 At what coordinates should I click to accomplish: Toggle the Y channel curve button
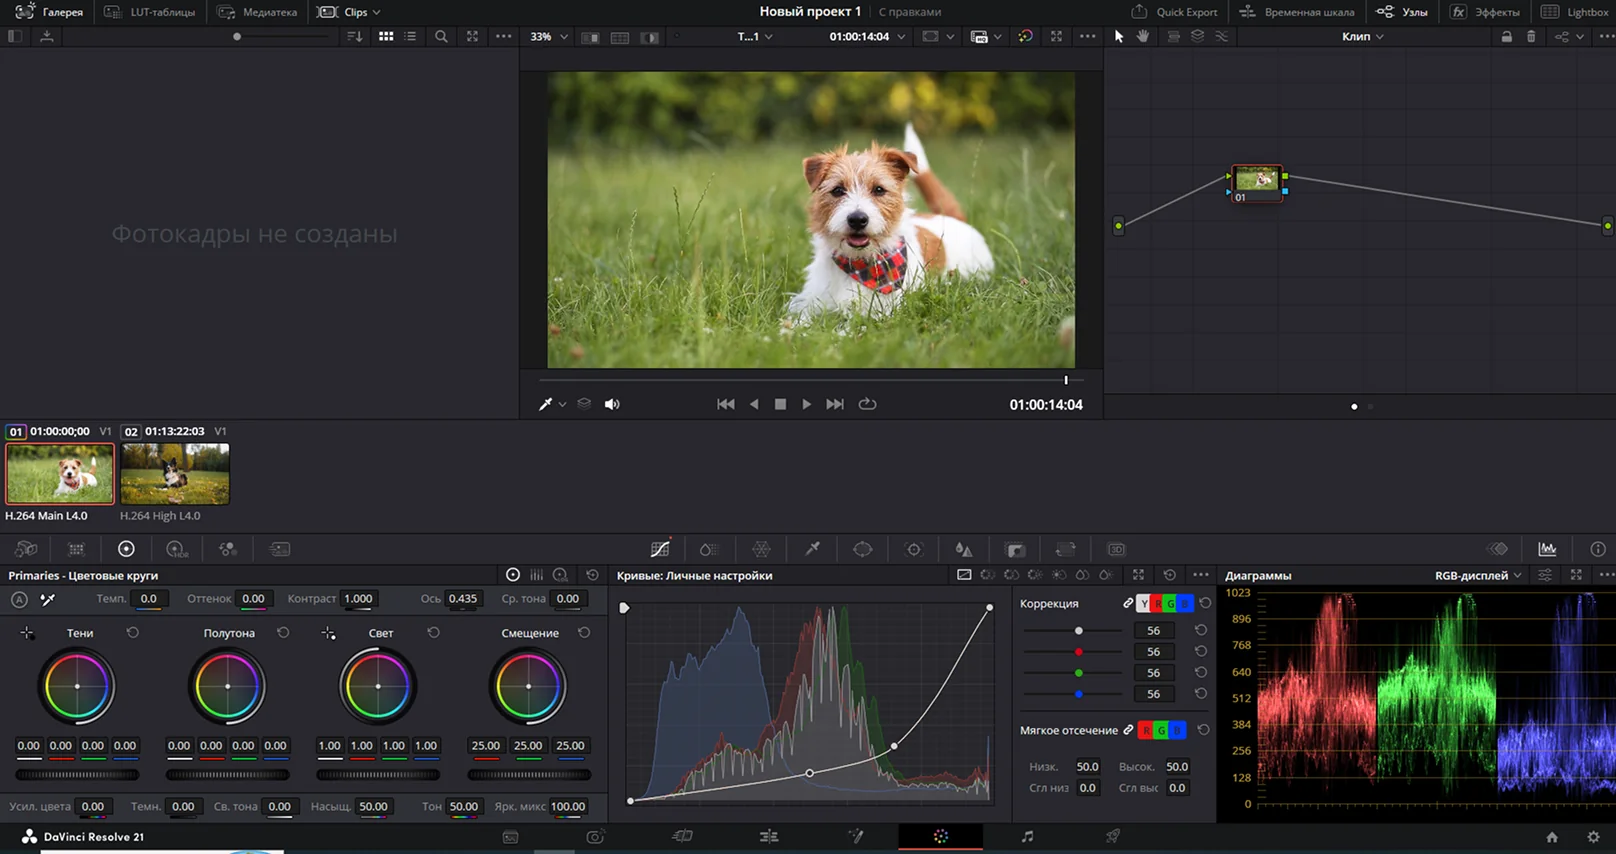(x=1144, y=604)
